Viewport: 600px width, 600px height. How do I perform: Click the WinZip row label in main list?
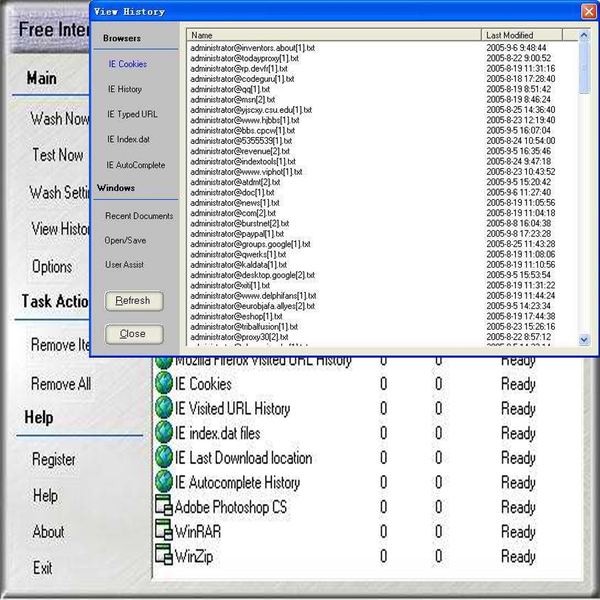(194, 556)
